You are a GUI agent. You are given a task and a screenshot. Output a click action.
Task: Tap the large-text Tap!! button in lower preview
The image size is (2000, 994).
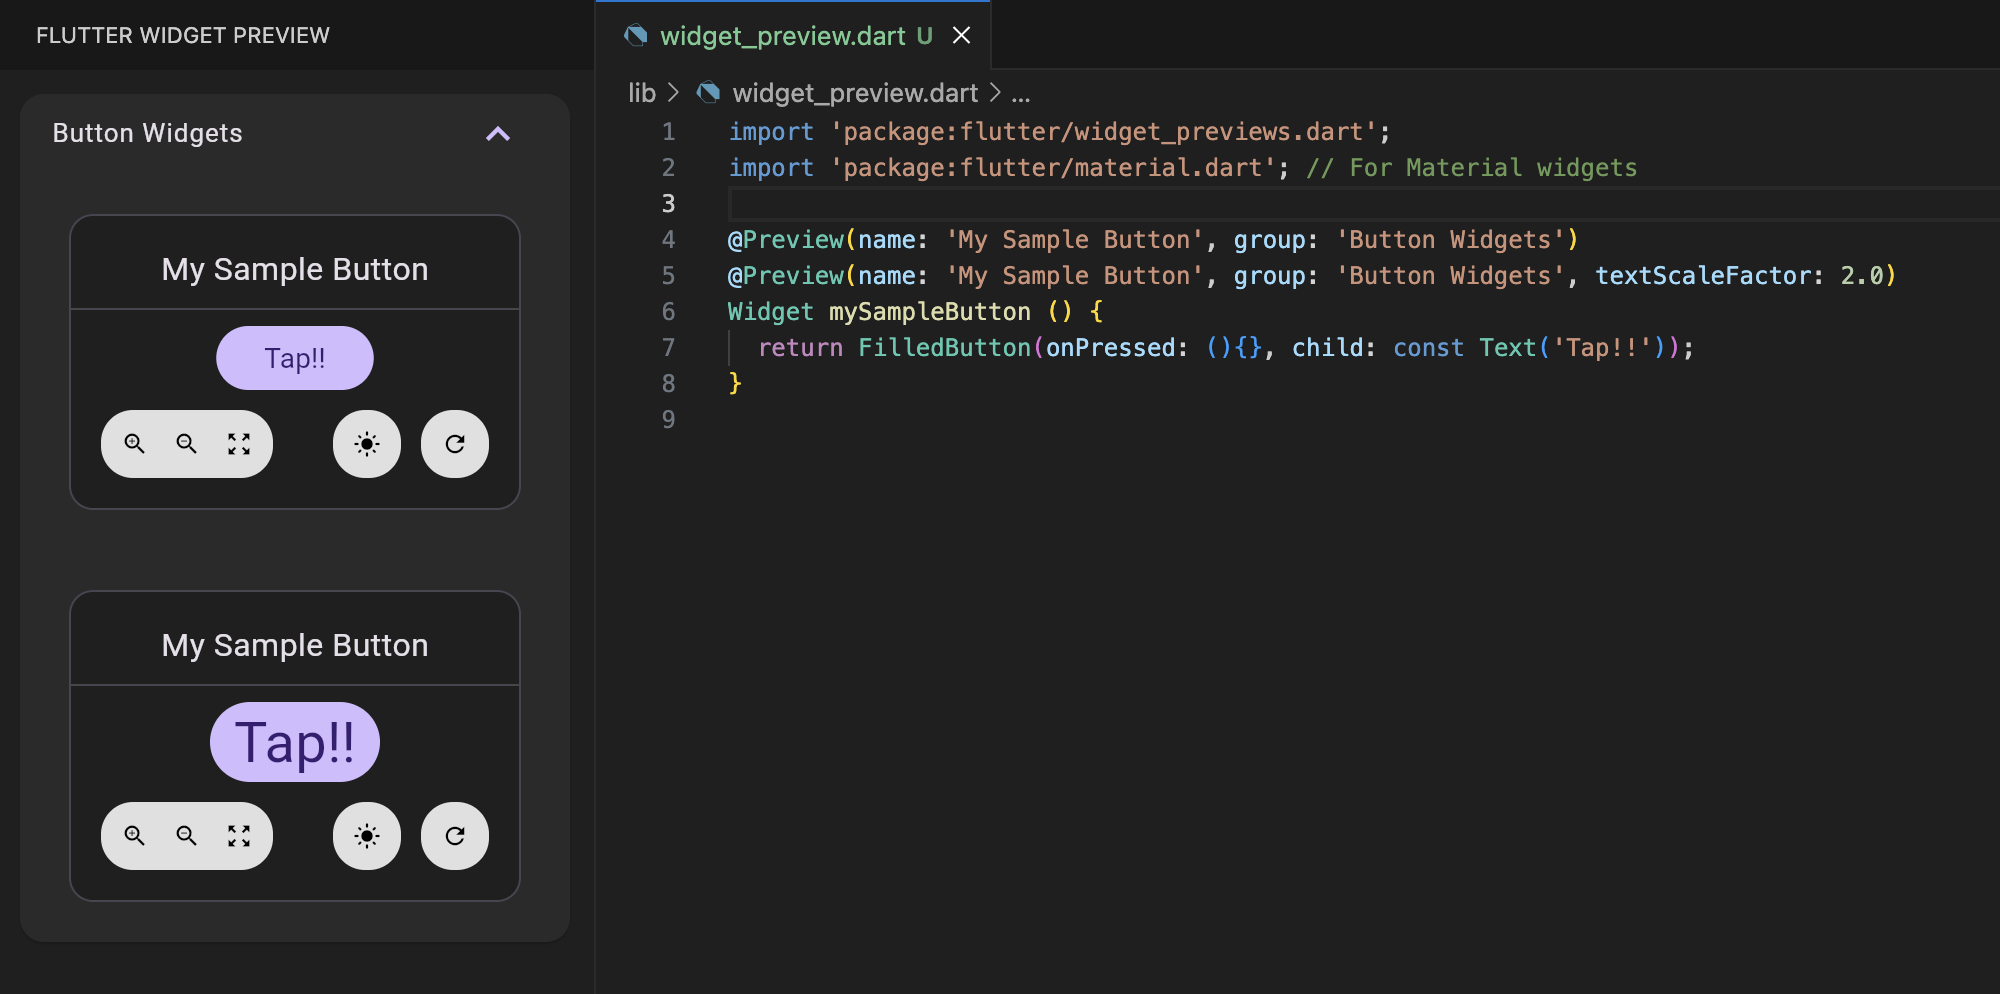pyautogui.click(x=295, y=742)
